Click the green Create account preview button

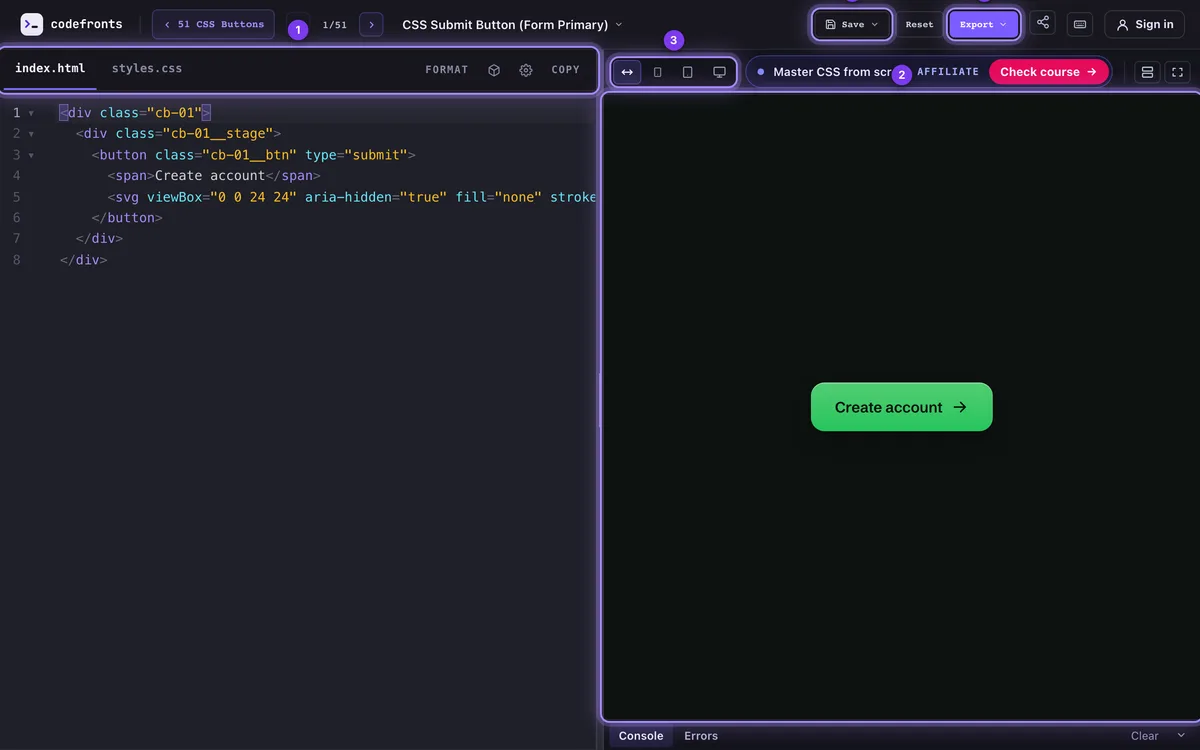pos(902,407)
